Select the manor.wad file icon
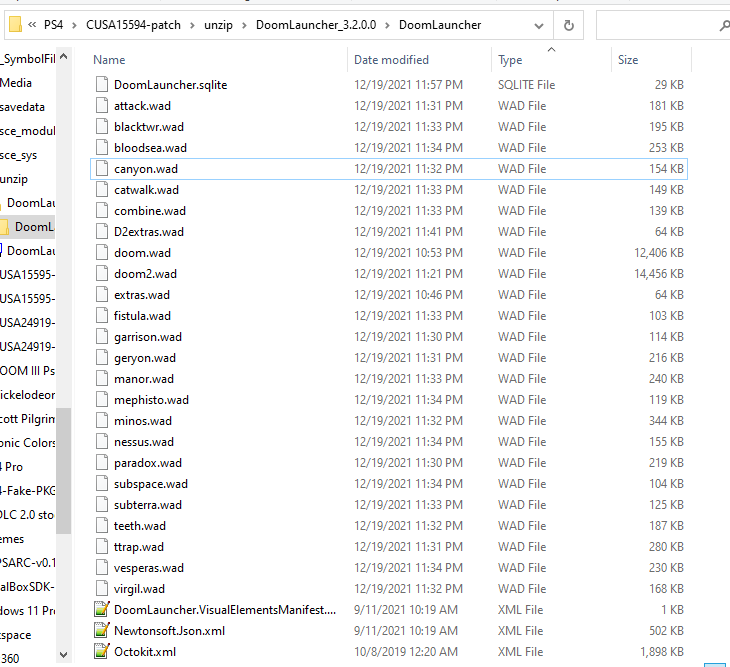730x667 pixels. point(102,378)
